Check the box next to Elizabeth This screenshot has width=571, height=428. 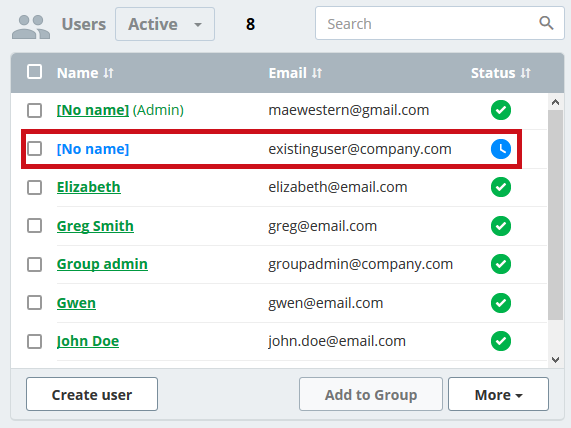pos(35,188)
